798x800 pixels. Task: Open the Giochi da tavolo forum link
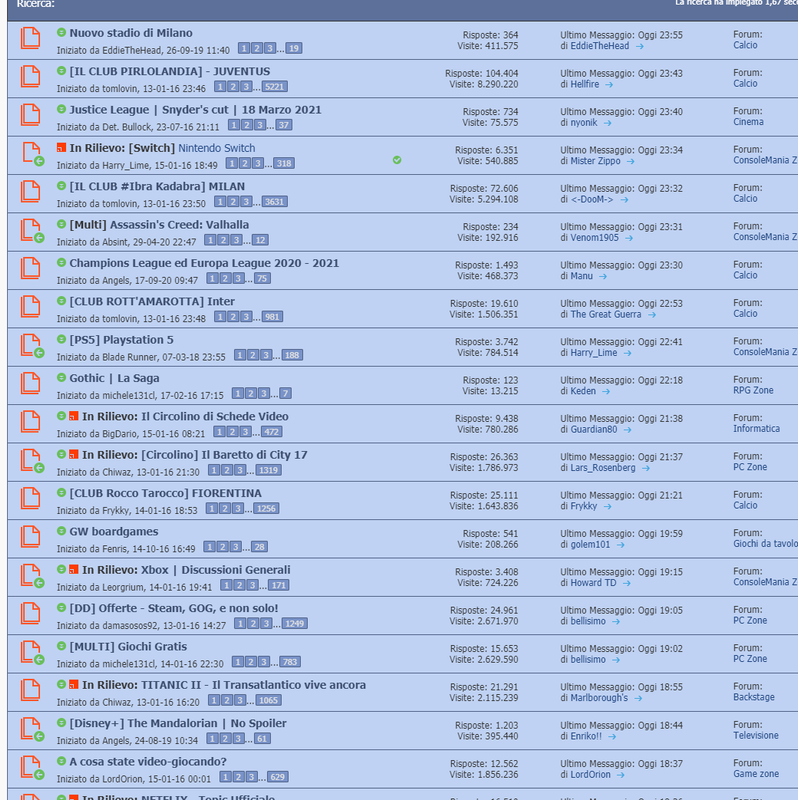(765, 544)
